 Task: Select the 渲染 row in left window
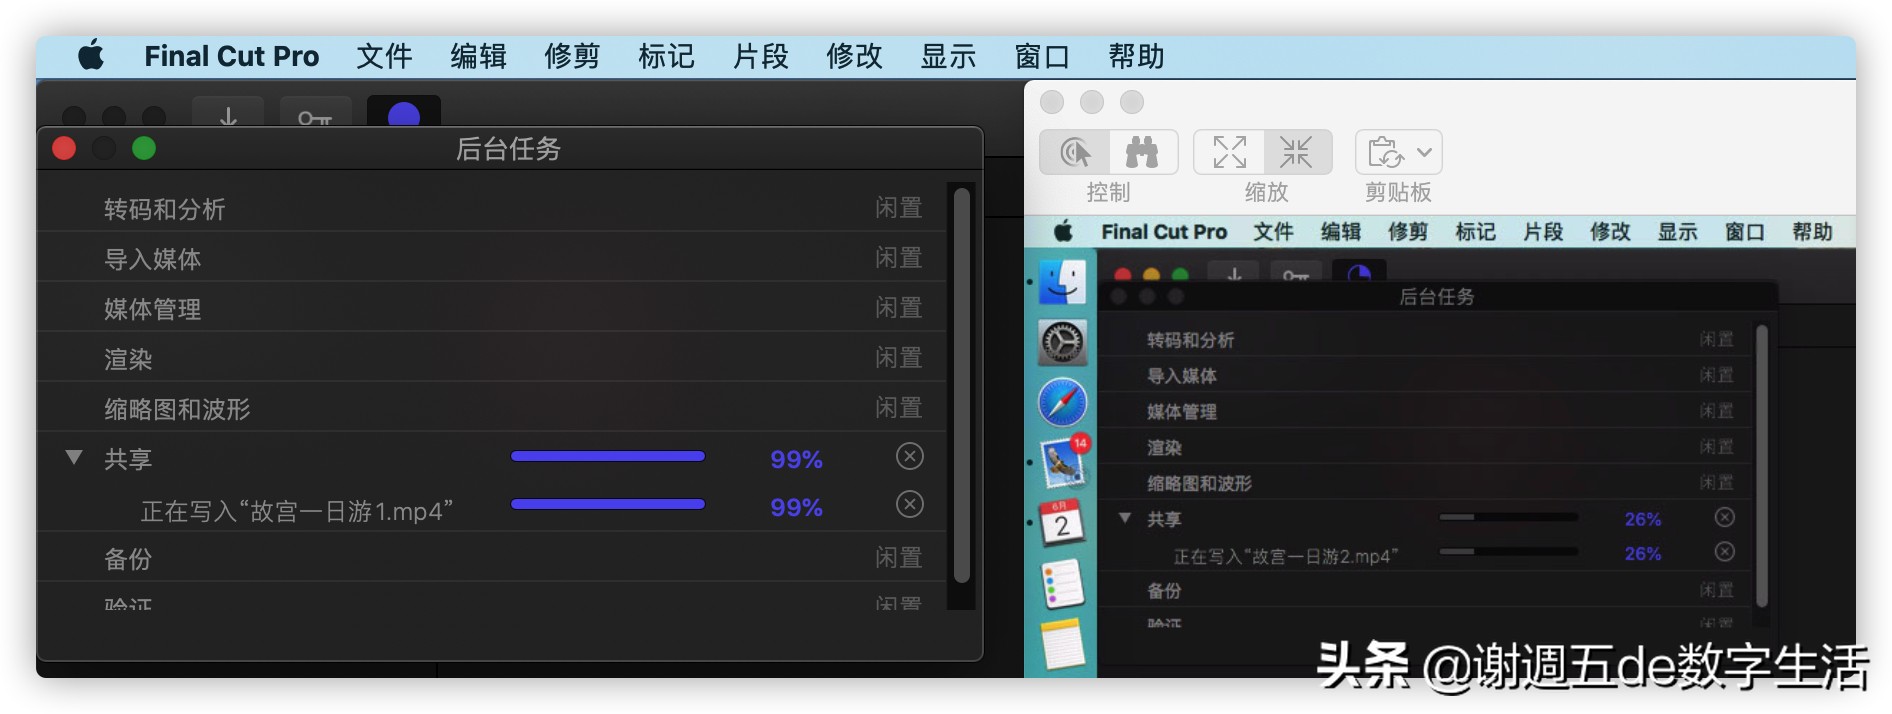coord(492,358)
